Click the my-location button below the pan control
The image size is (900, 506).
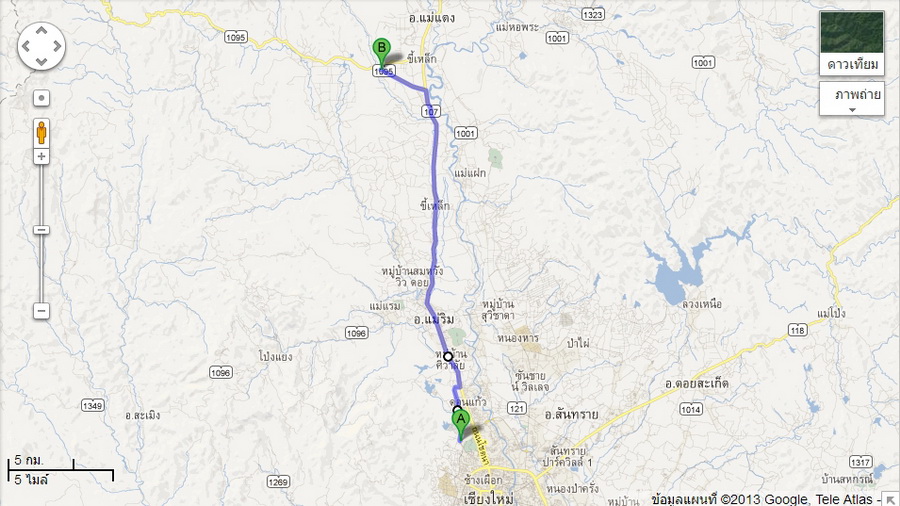(x=41, y=98)
